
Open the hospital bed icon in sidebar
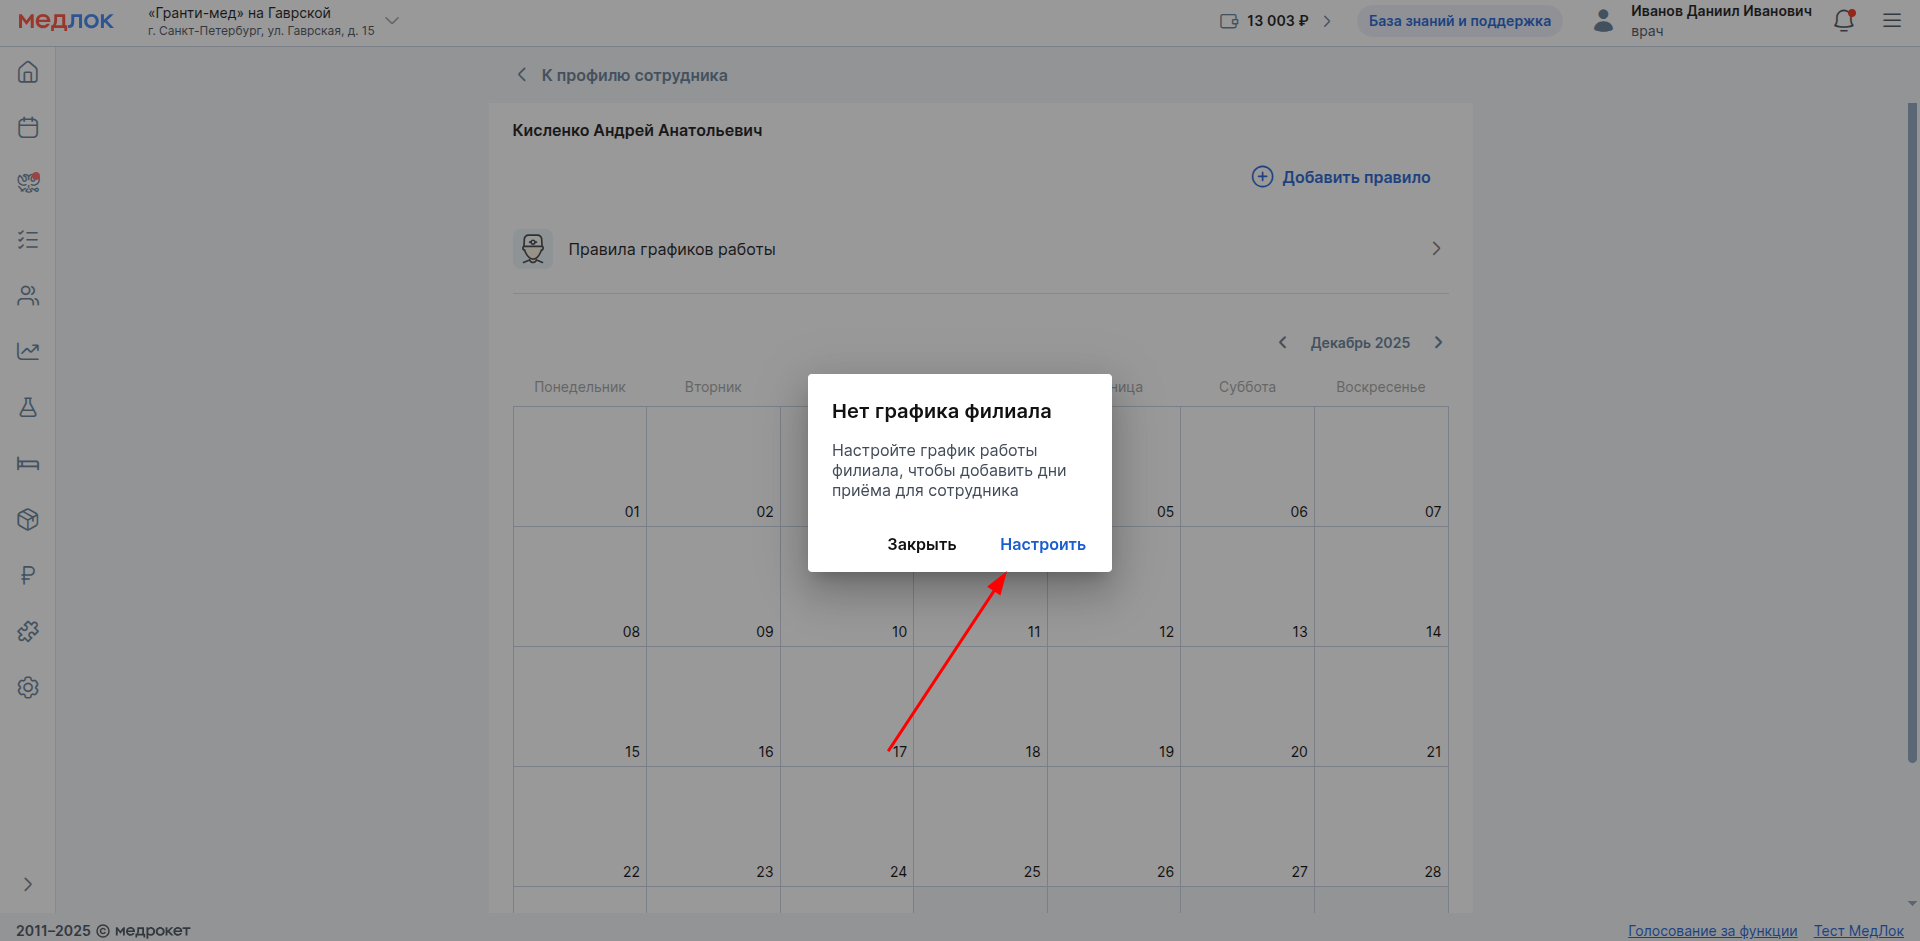28,464
